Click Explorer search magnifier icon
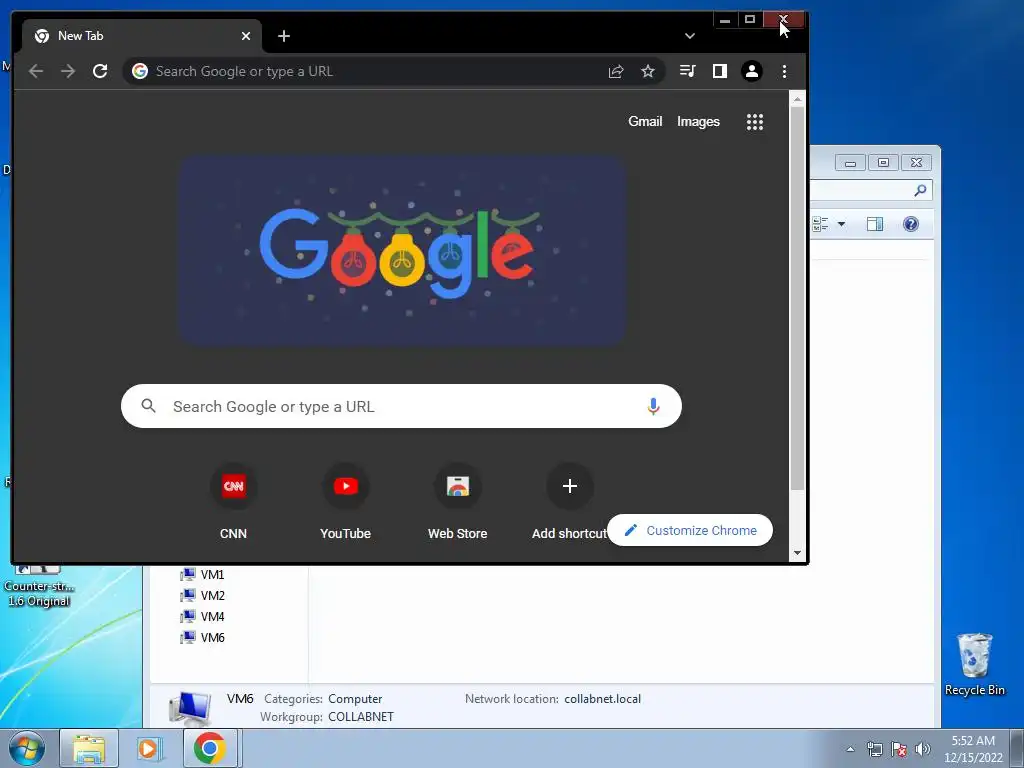 pos(920,190)
